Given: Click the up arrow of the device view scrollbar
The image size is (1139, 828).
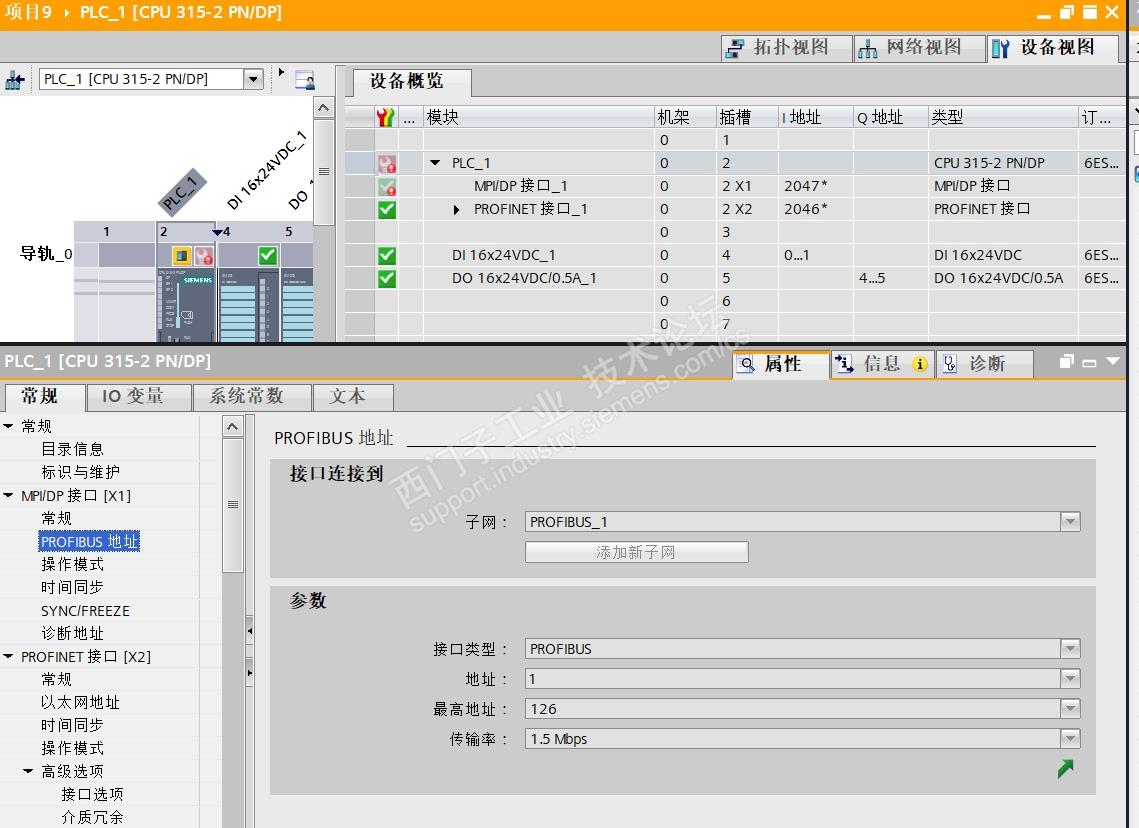Looking at the screenshot, I should [324, 108].
